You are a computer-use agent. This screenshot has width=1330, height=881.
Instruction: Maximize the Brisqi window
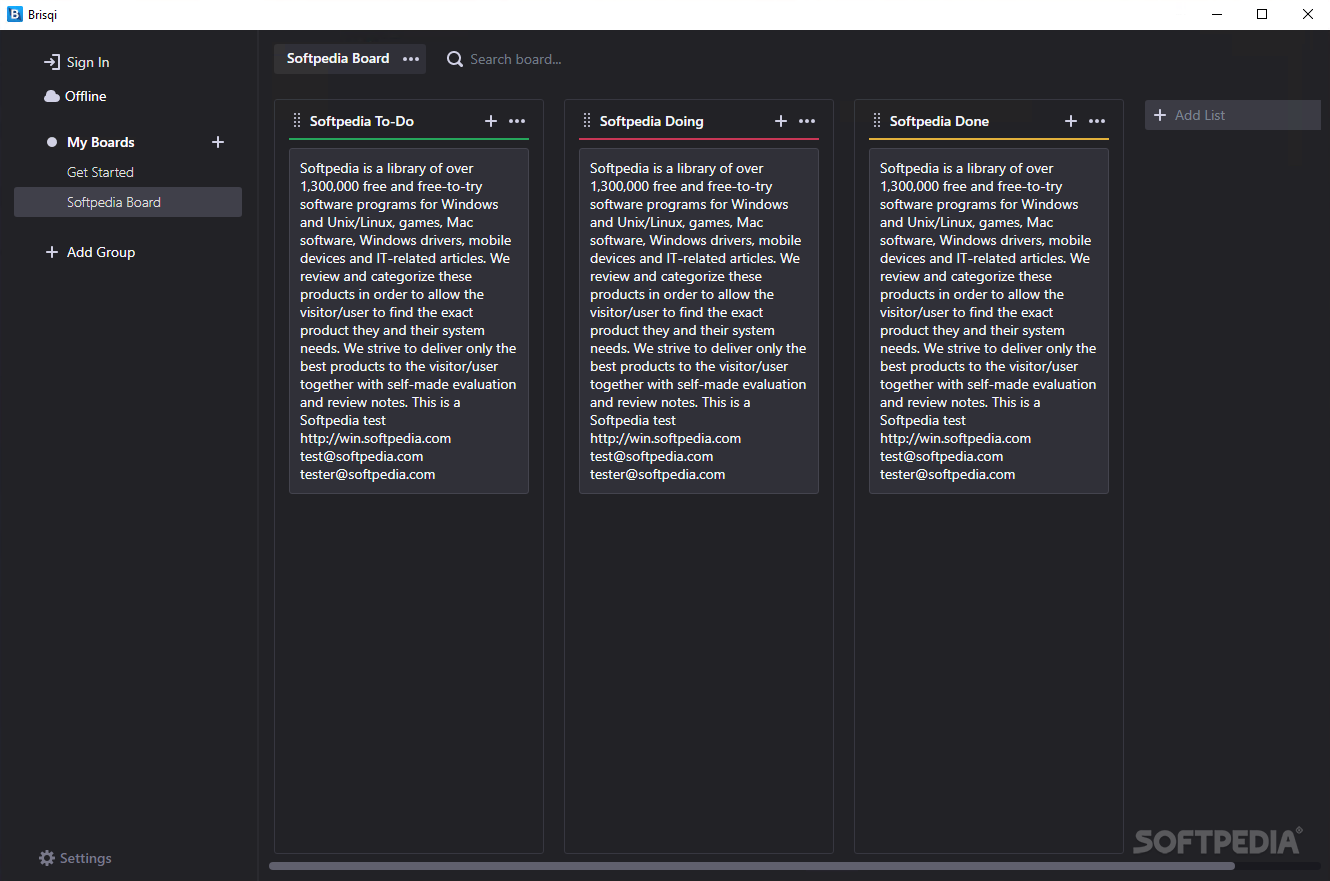coord(1262,14)
